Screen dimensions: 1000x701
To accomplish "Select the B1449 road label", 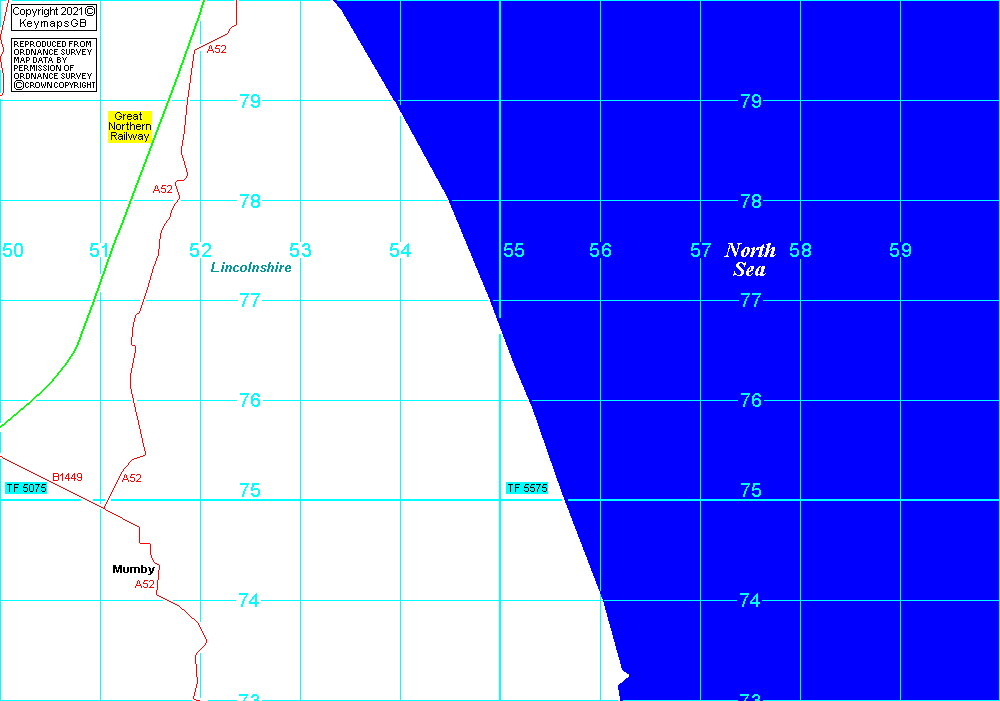I will [x=67, y=478].
